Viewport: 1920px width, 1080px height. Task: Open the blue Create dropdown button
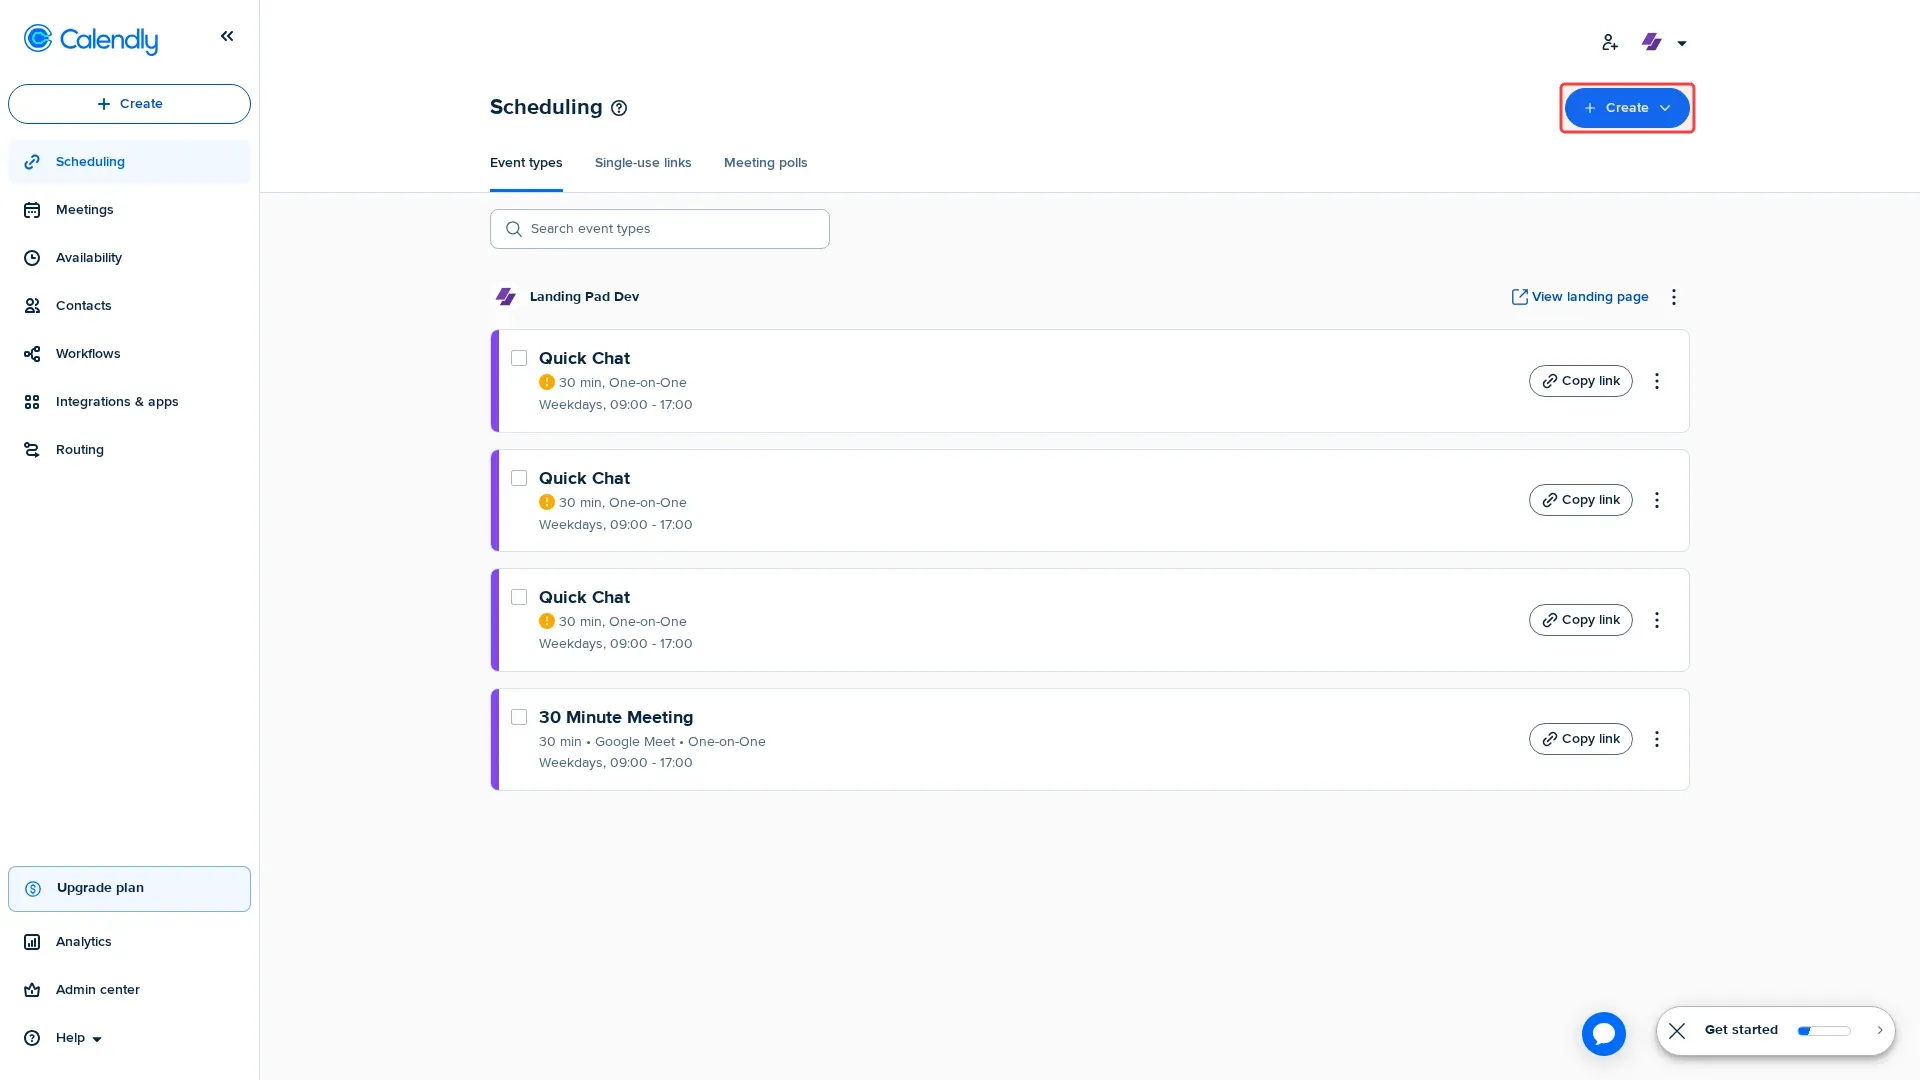click(1626, 108)
